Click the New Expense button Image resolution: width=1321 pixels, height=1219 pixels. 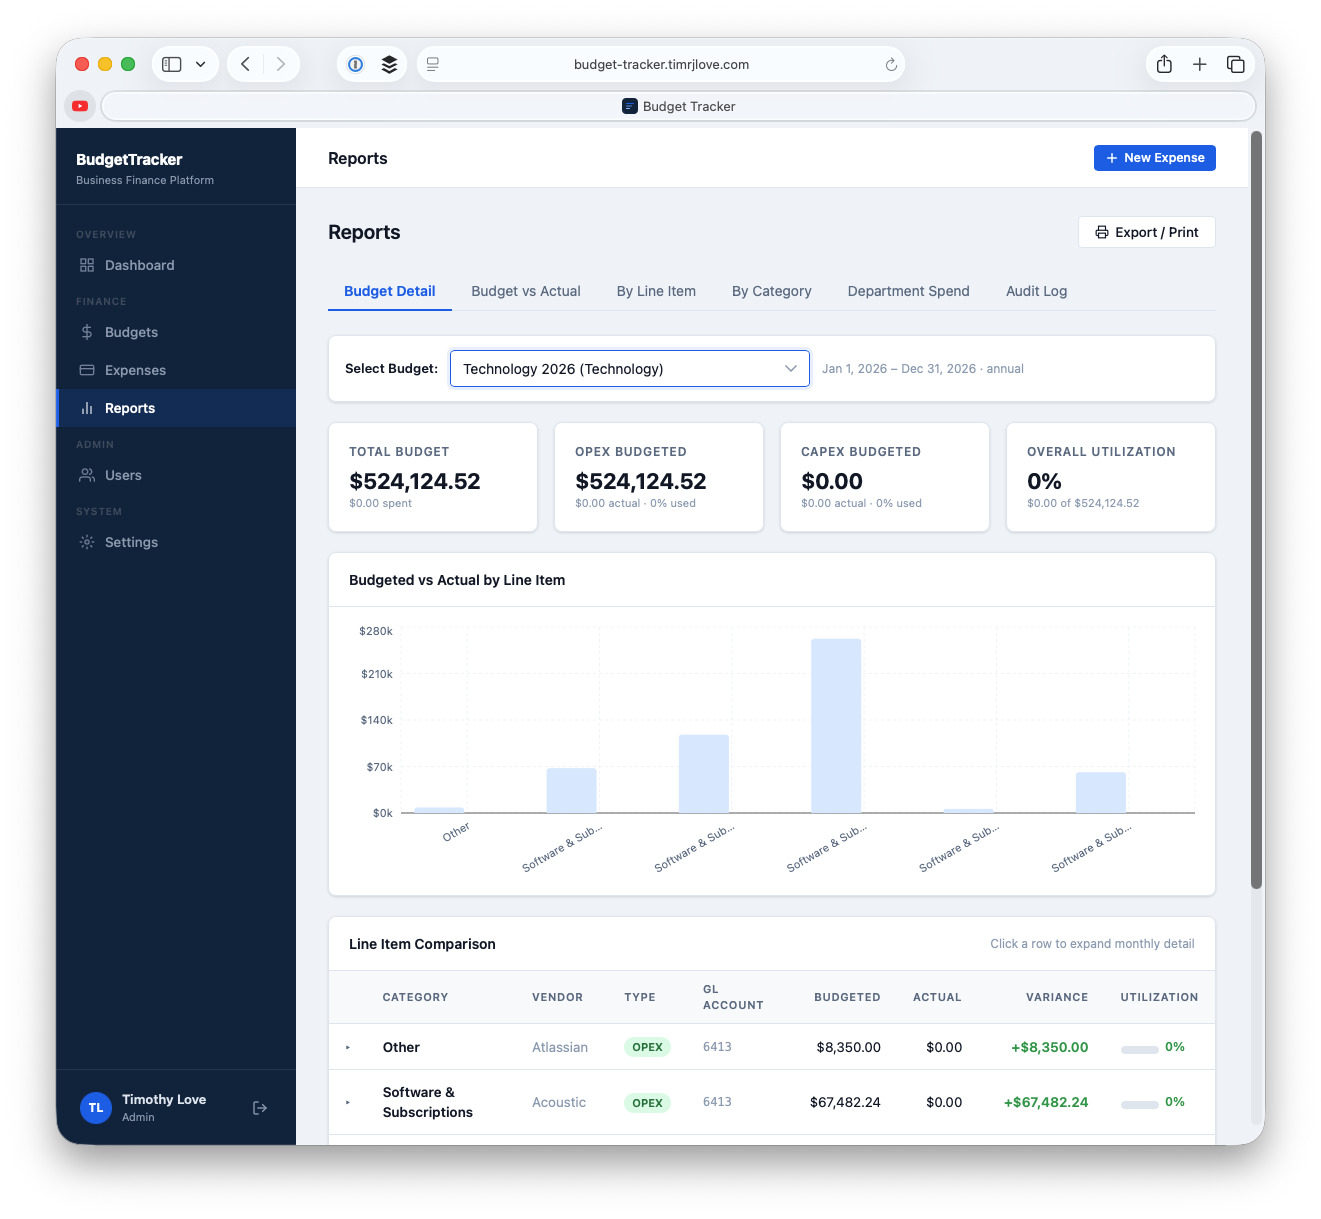(1154, 158)
